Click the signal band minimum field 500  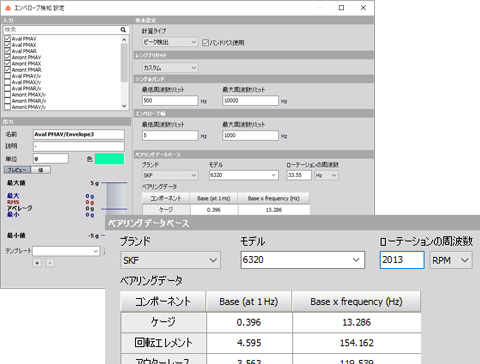point(170,101)
